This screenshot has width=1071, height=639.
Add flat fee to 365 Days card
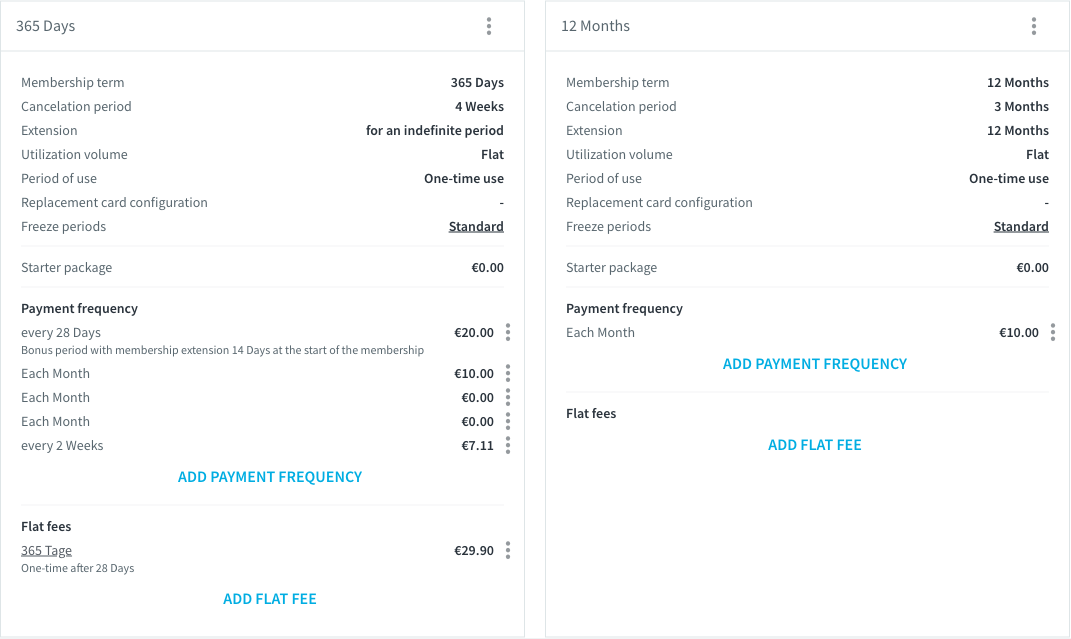(270, 599)
